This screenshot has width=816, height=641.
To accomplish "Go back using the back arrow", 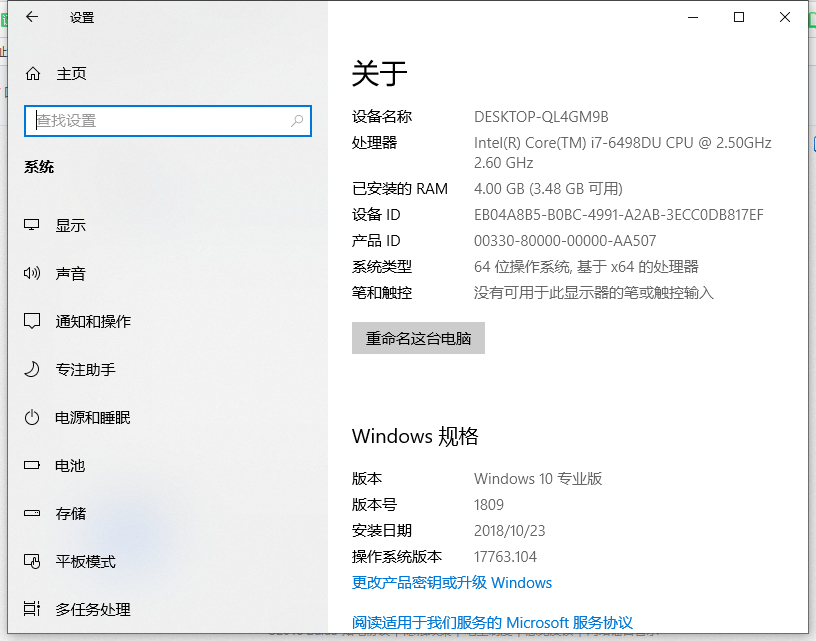I will [x=32, y=17].
